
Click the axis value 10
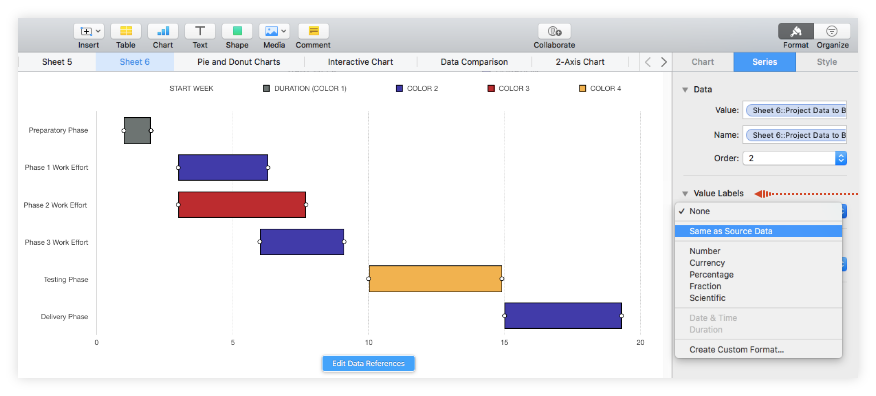pyautogui.click(x=368, y=342)
